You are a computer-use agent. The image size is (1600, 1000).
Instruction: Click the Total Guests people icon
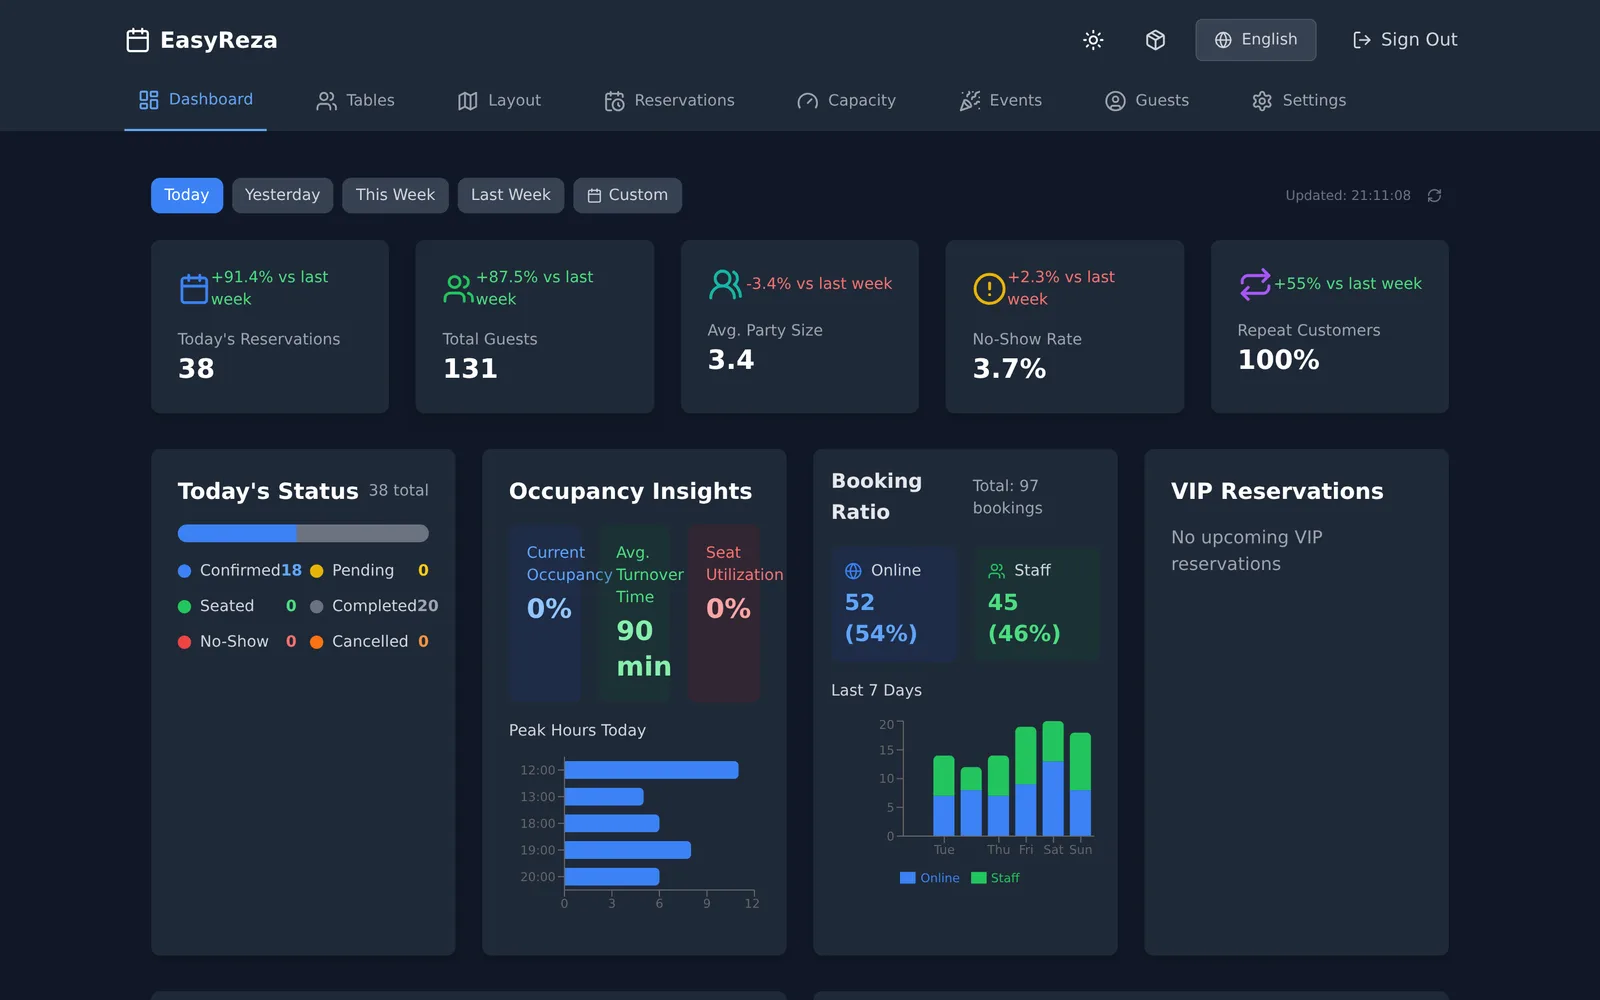pyautogui.click(x=459, y=288)
